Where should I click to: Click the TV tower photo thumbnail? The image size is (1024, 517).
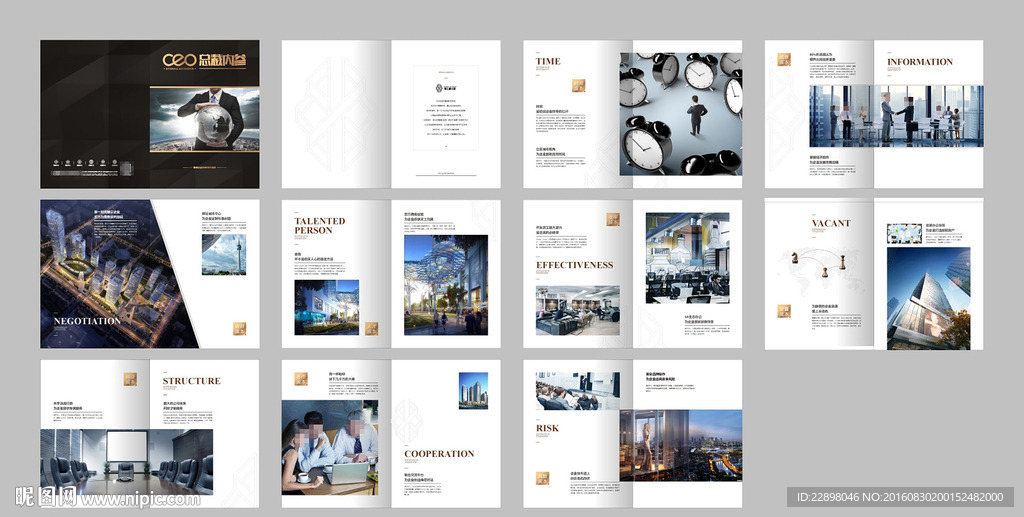point(223,254)
